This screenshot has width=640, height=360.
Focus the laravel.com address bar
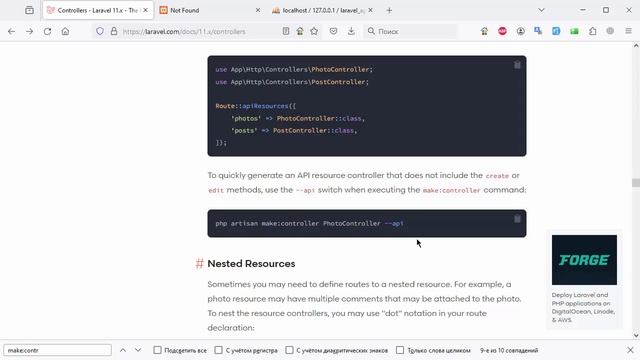point(184,31)
